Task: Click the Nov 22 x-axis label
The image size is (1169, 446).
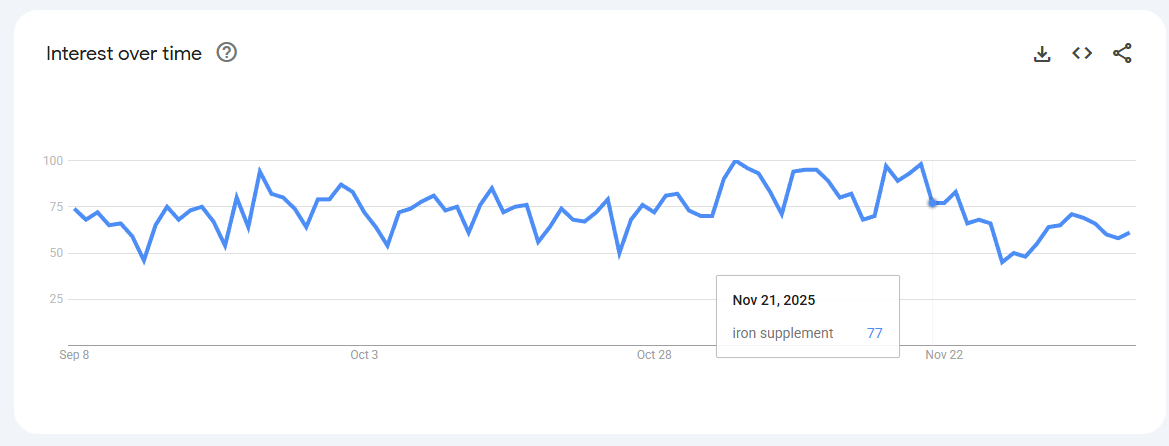Action: pyautogui.click(x=944, y=355)
